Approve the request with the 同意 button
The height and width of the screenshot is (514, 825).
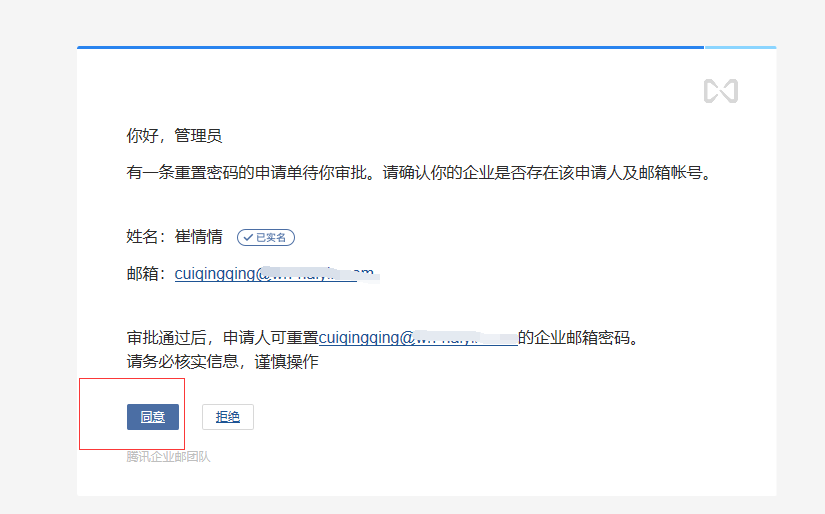(152, 417)
